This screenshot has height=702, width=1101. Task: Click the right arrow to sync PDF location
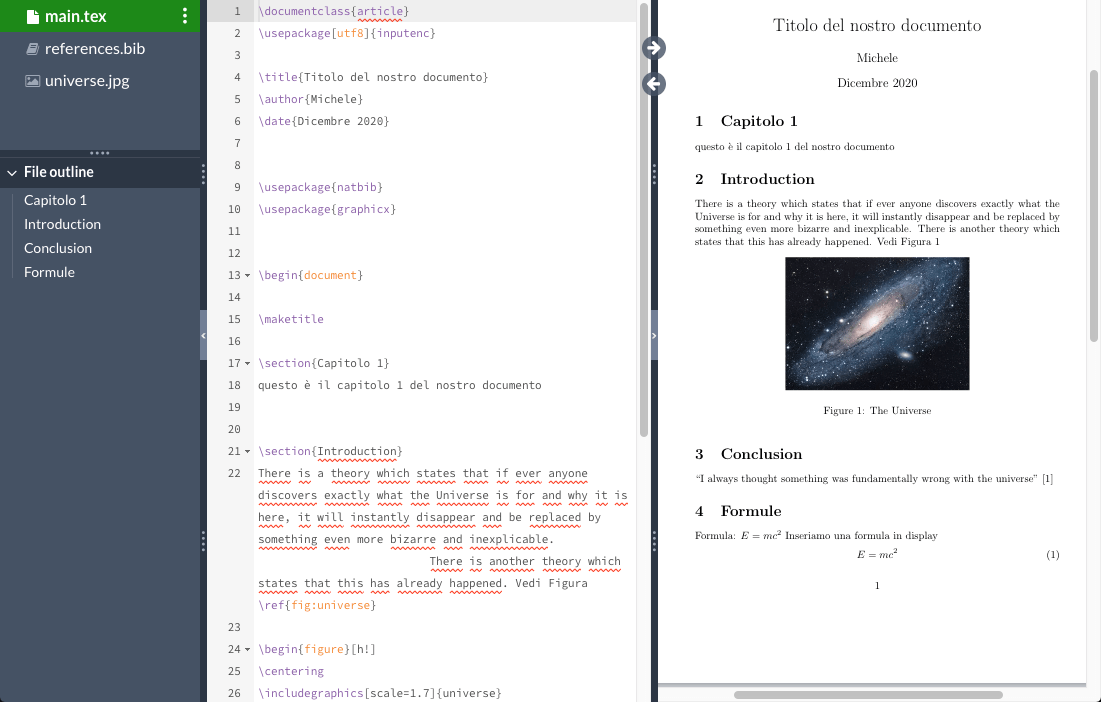click(x=653, y=47)
